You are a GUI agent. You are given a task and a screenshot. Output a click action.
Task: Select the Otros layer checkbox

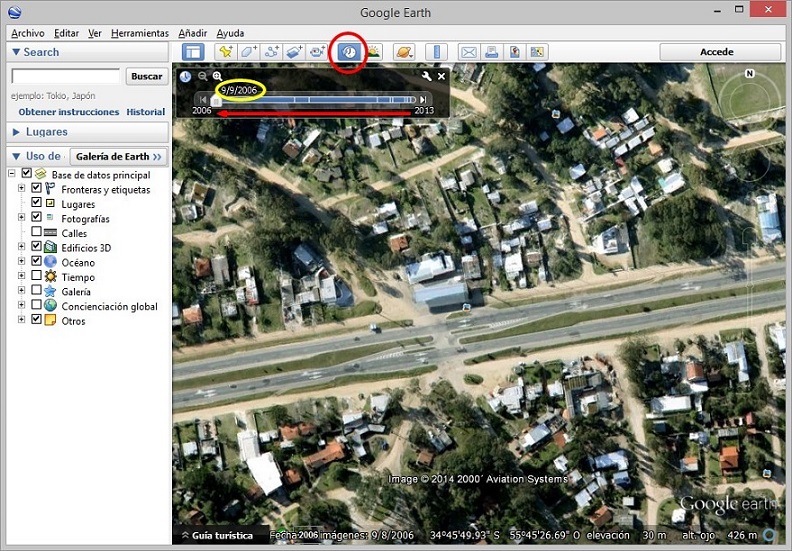[36, 320]
